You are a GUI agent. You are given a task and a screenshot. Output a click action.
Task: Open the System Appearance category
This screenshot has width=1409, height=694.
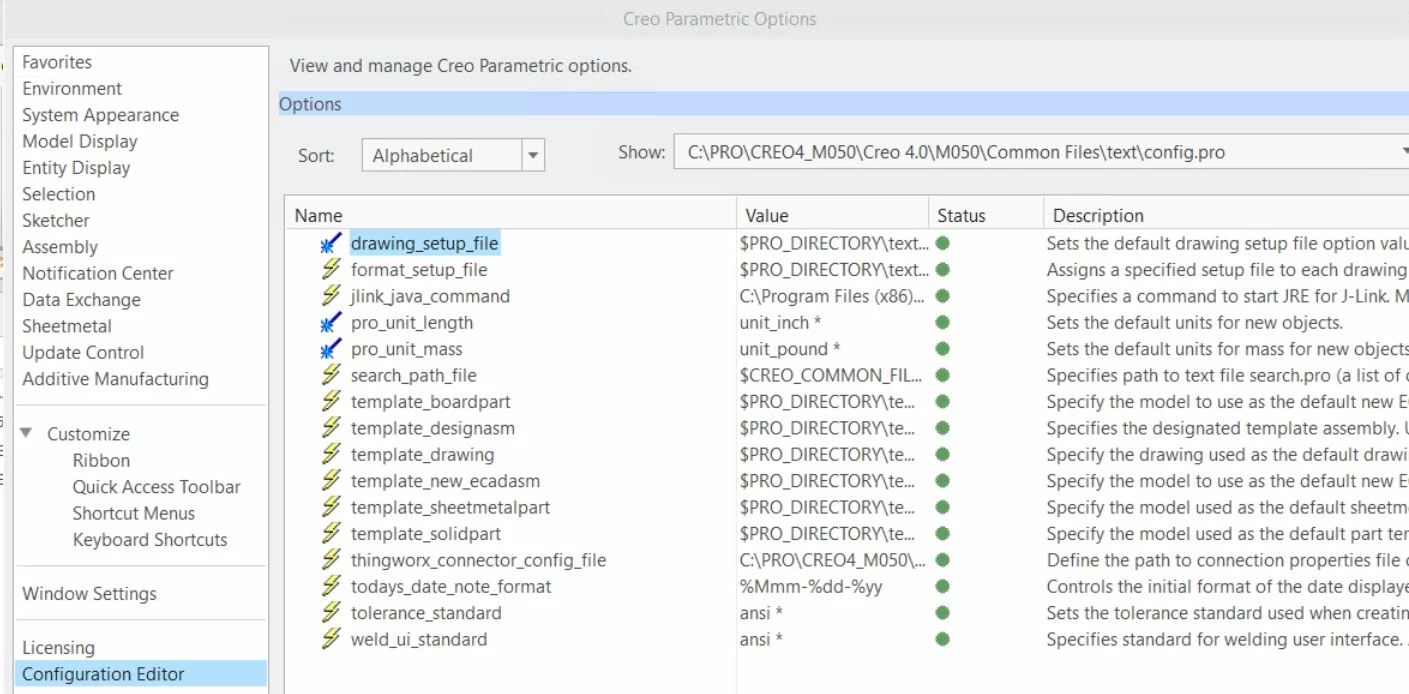point(101,115)
